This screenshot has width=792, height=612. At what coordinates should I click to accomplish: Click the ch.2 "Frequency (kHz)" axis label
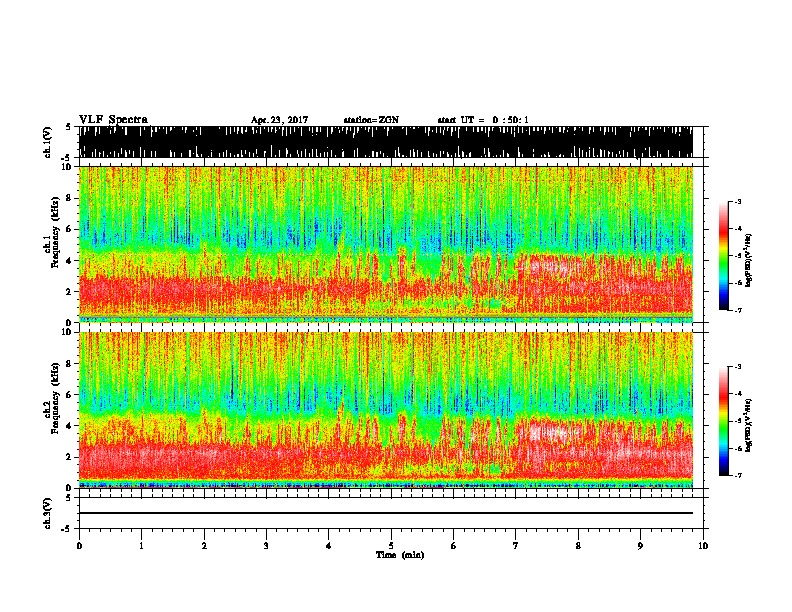tap(54, 398)
